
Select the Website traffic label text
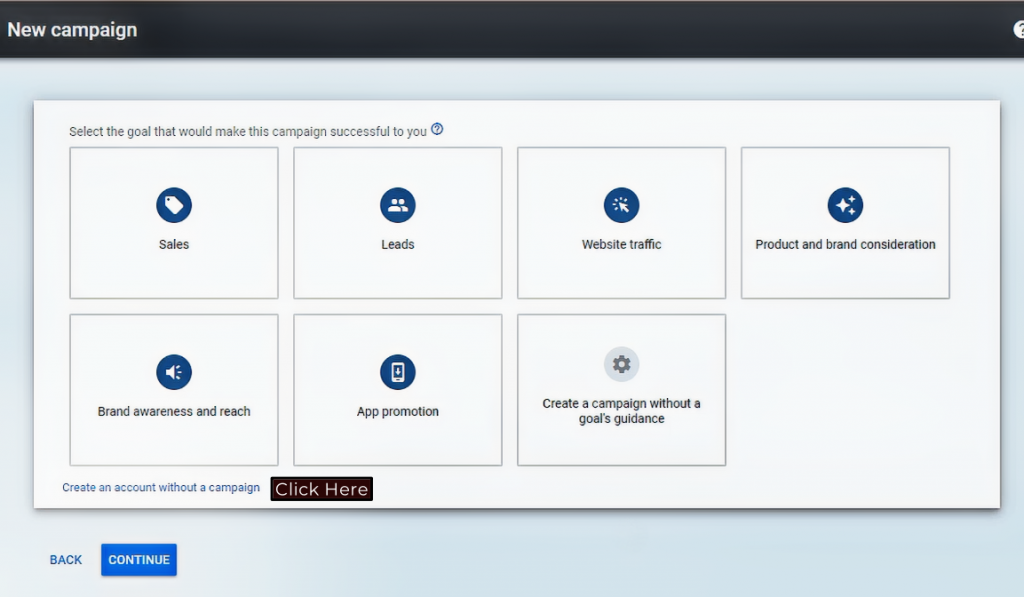pos(621,244)
